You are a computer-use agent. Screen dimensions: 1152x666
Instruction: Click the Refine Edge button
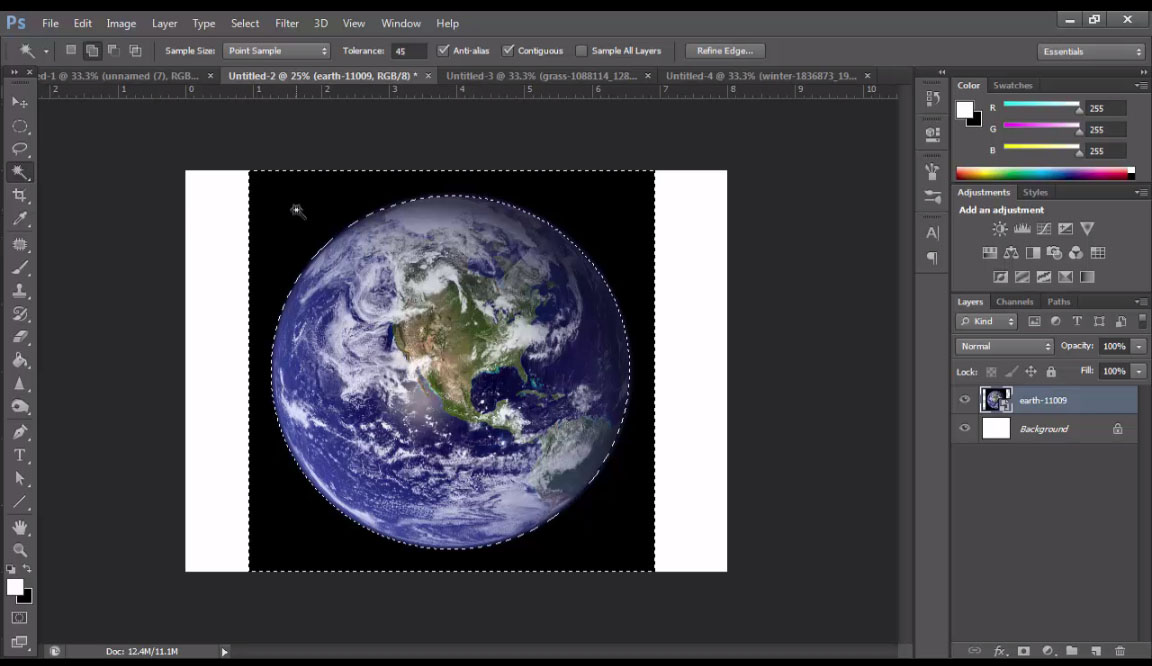click(724, 50)
